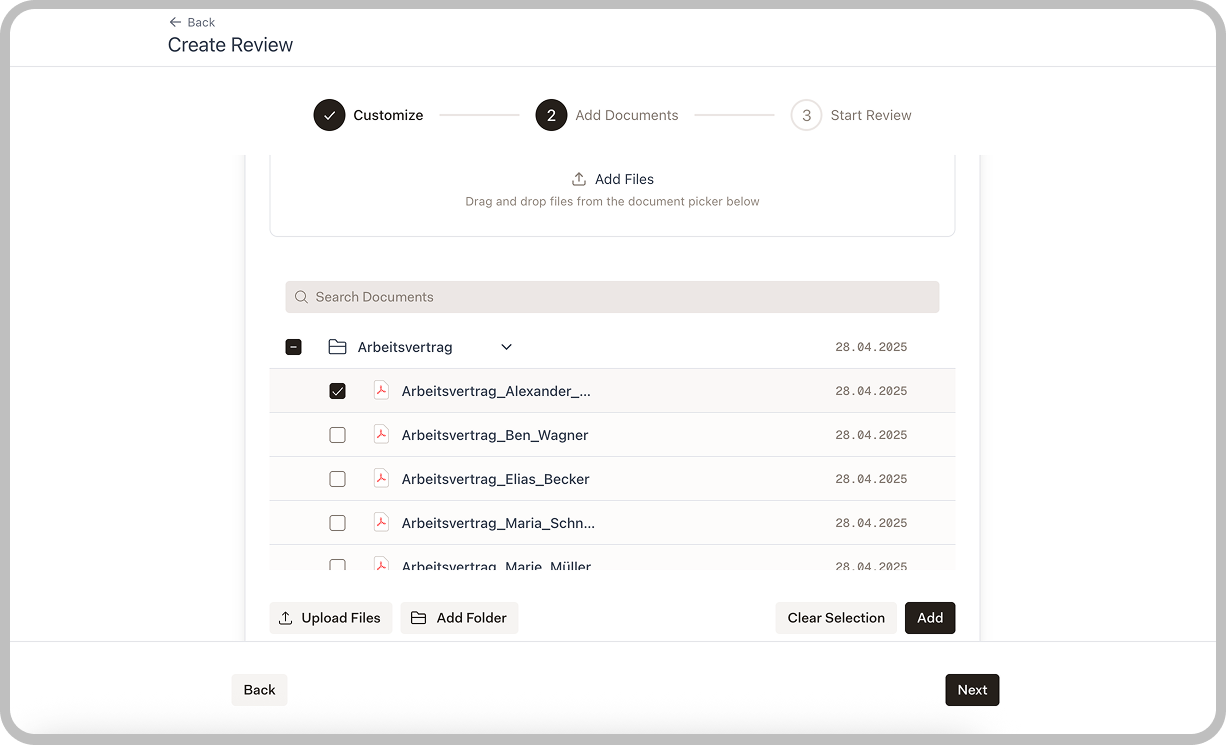The image size is (1226, 745).
Task: Toggle the Arbeitsvertrag folder select-all checkbox
Action: 294,346
